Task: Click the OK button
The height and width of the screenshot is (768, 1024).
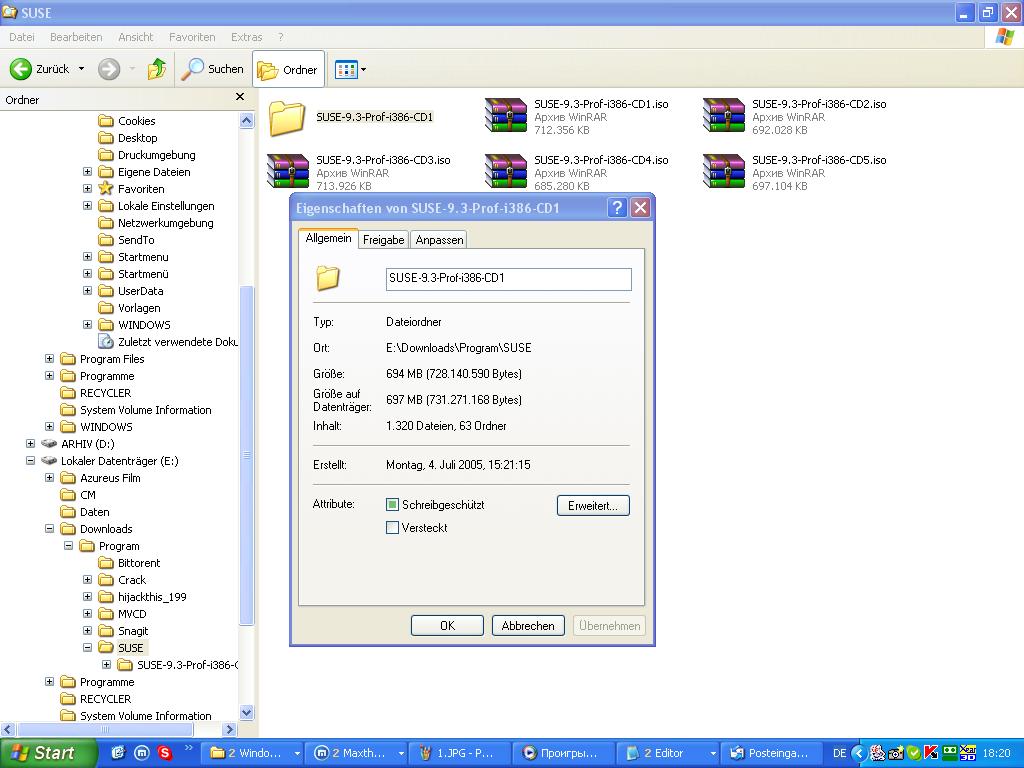Action: tap(447, 626)
